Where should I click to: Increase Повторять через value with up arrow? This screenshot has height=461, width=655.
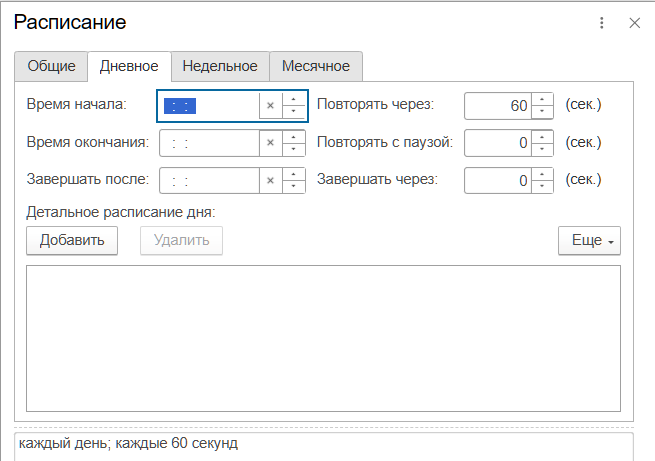[x=542, y=99]
